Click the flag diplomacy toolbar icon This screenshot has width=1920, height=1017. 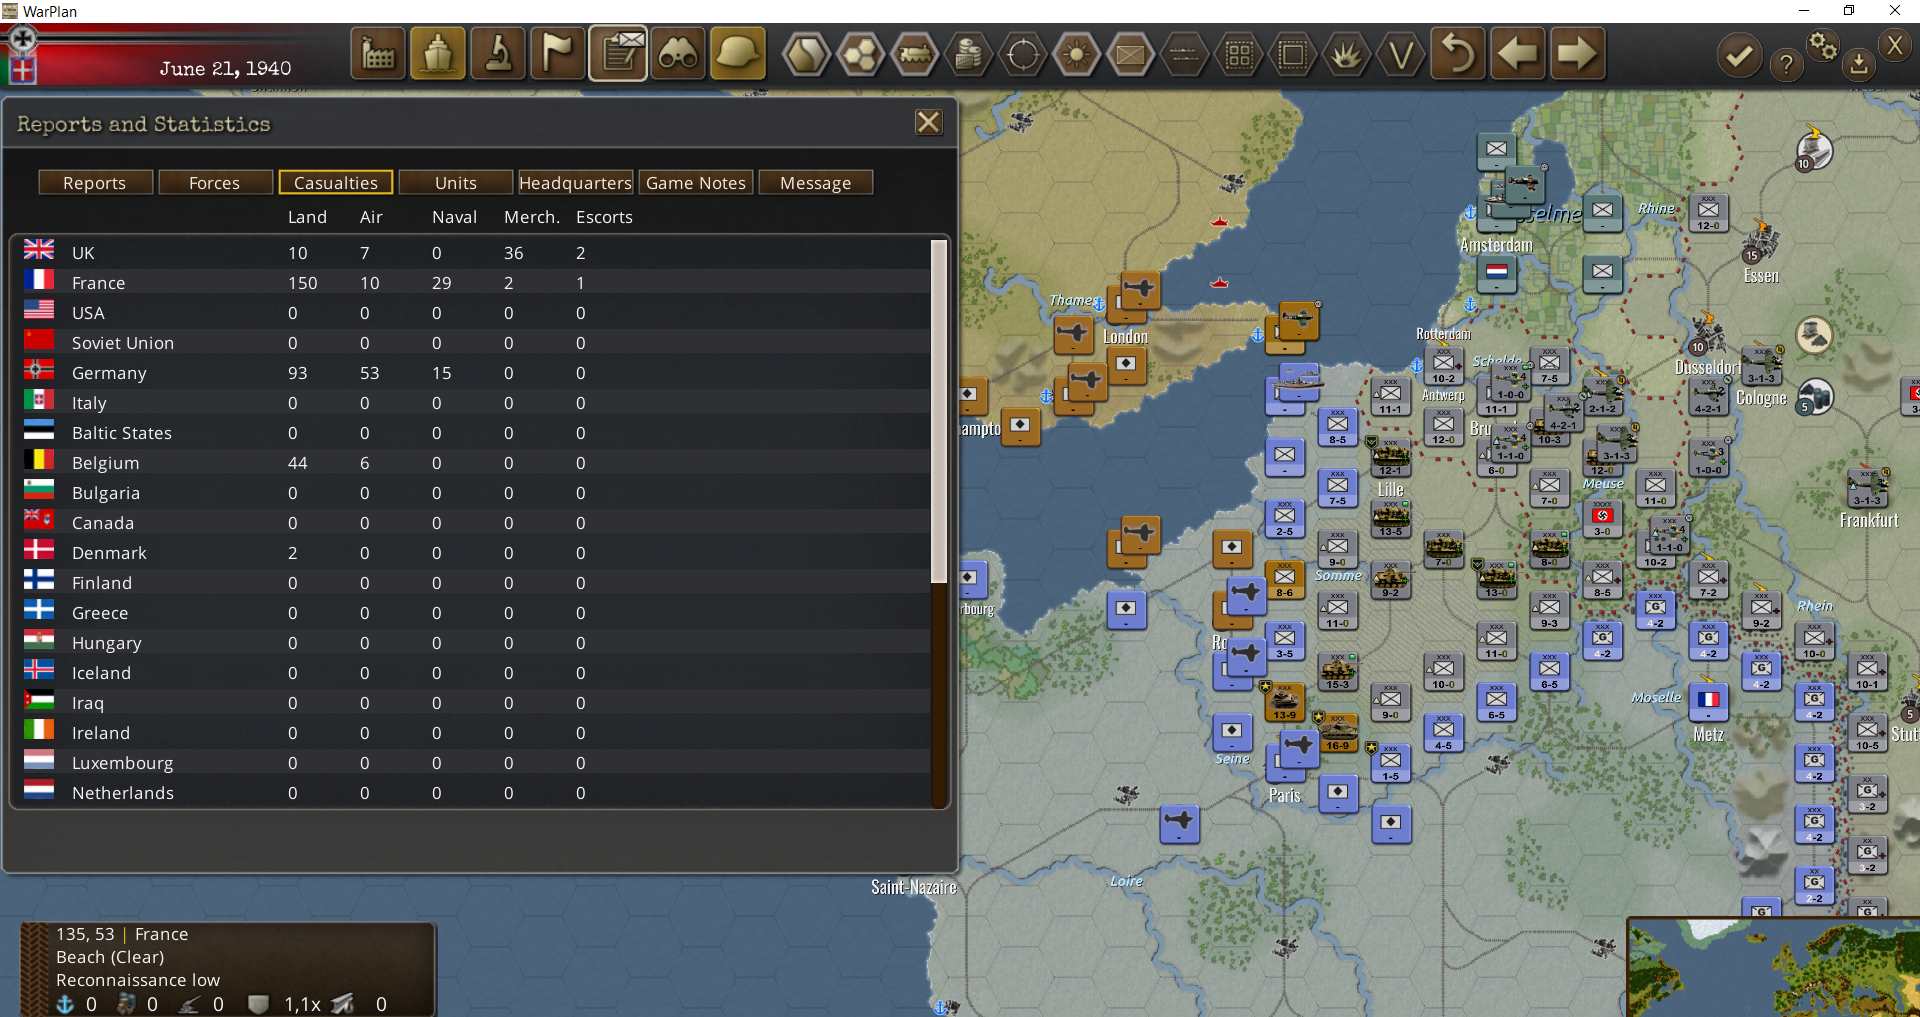point(558,54)
